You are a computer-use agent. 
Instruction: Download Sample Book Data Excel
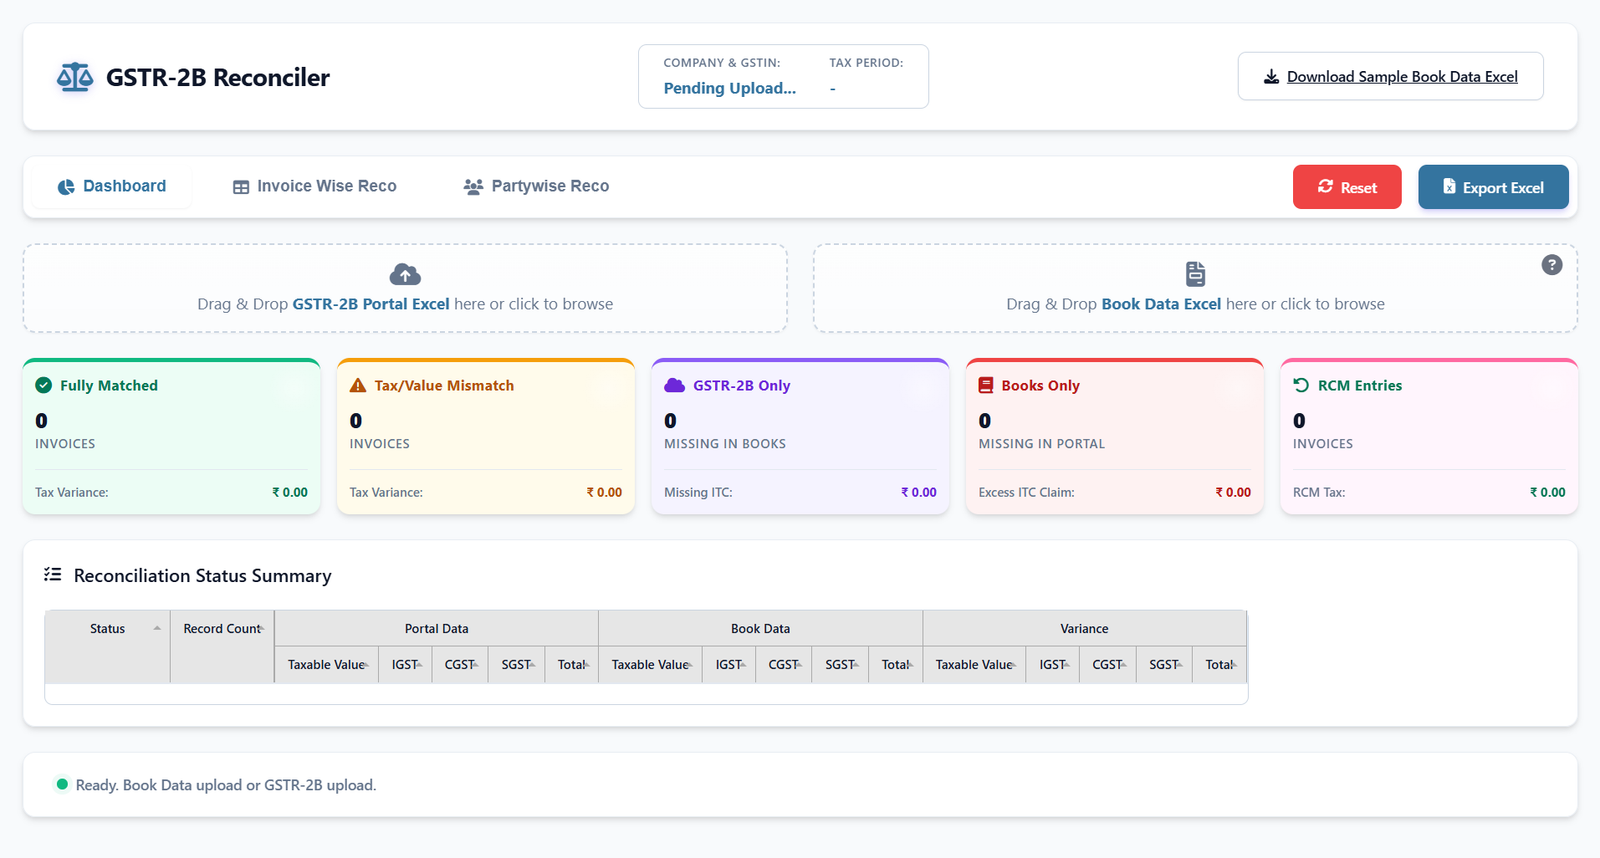pyautogui.click(x=1390, y=77)
